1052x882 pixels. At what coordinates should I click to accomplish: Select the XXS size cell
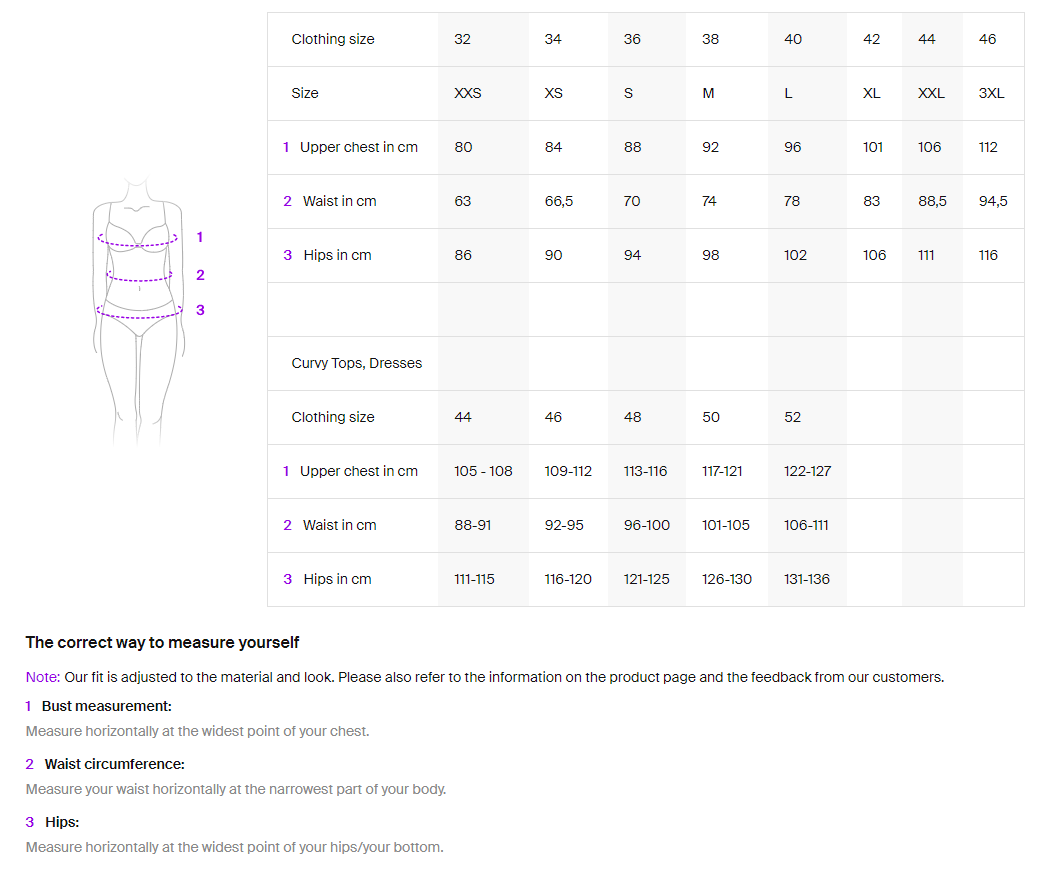click(467, 93)
